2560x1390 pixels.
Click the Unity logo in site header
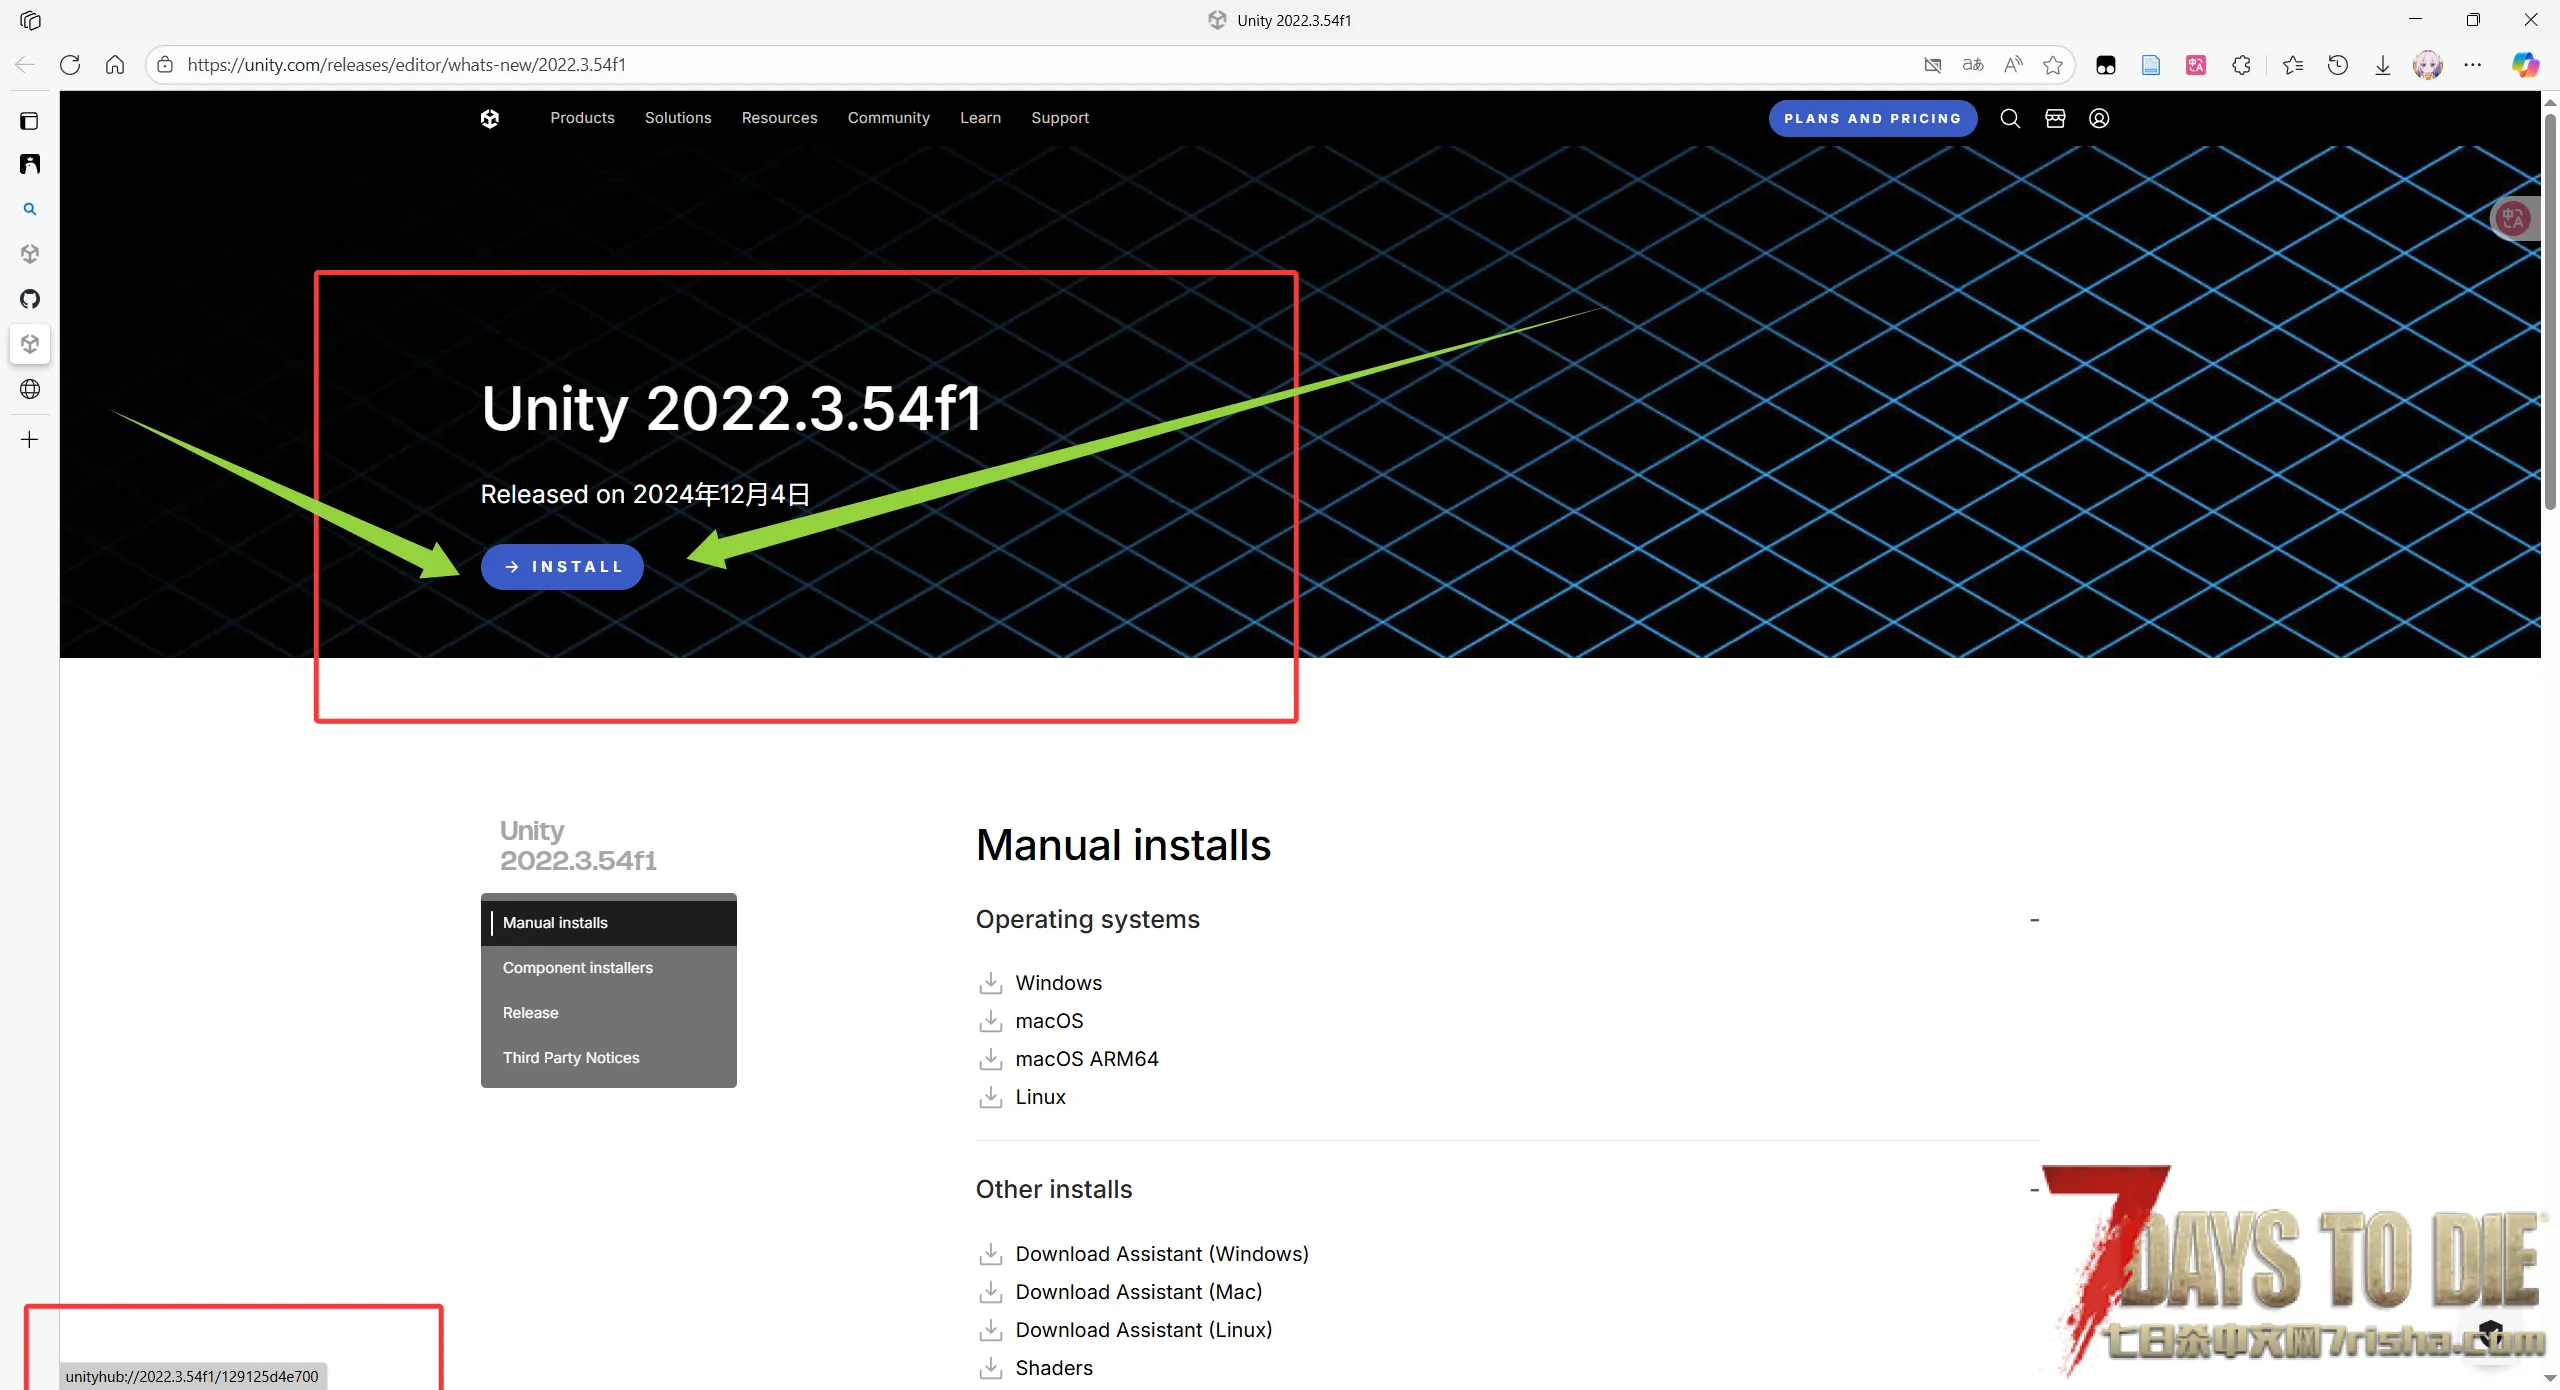click(489, 118)
